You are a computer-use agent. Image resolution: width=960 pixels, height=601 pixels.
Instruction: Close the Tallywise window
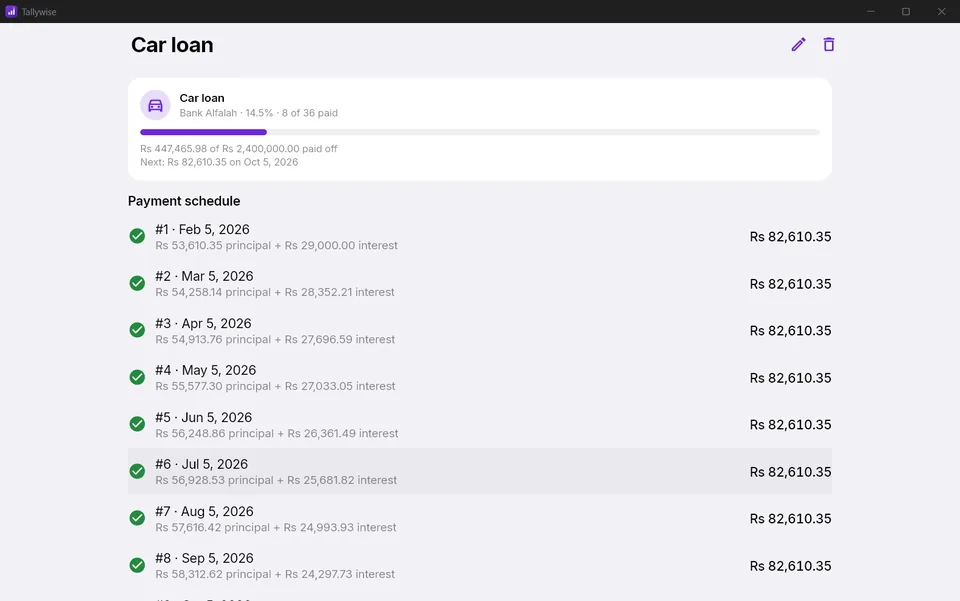pyautogui.click(x=942, y=12)
